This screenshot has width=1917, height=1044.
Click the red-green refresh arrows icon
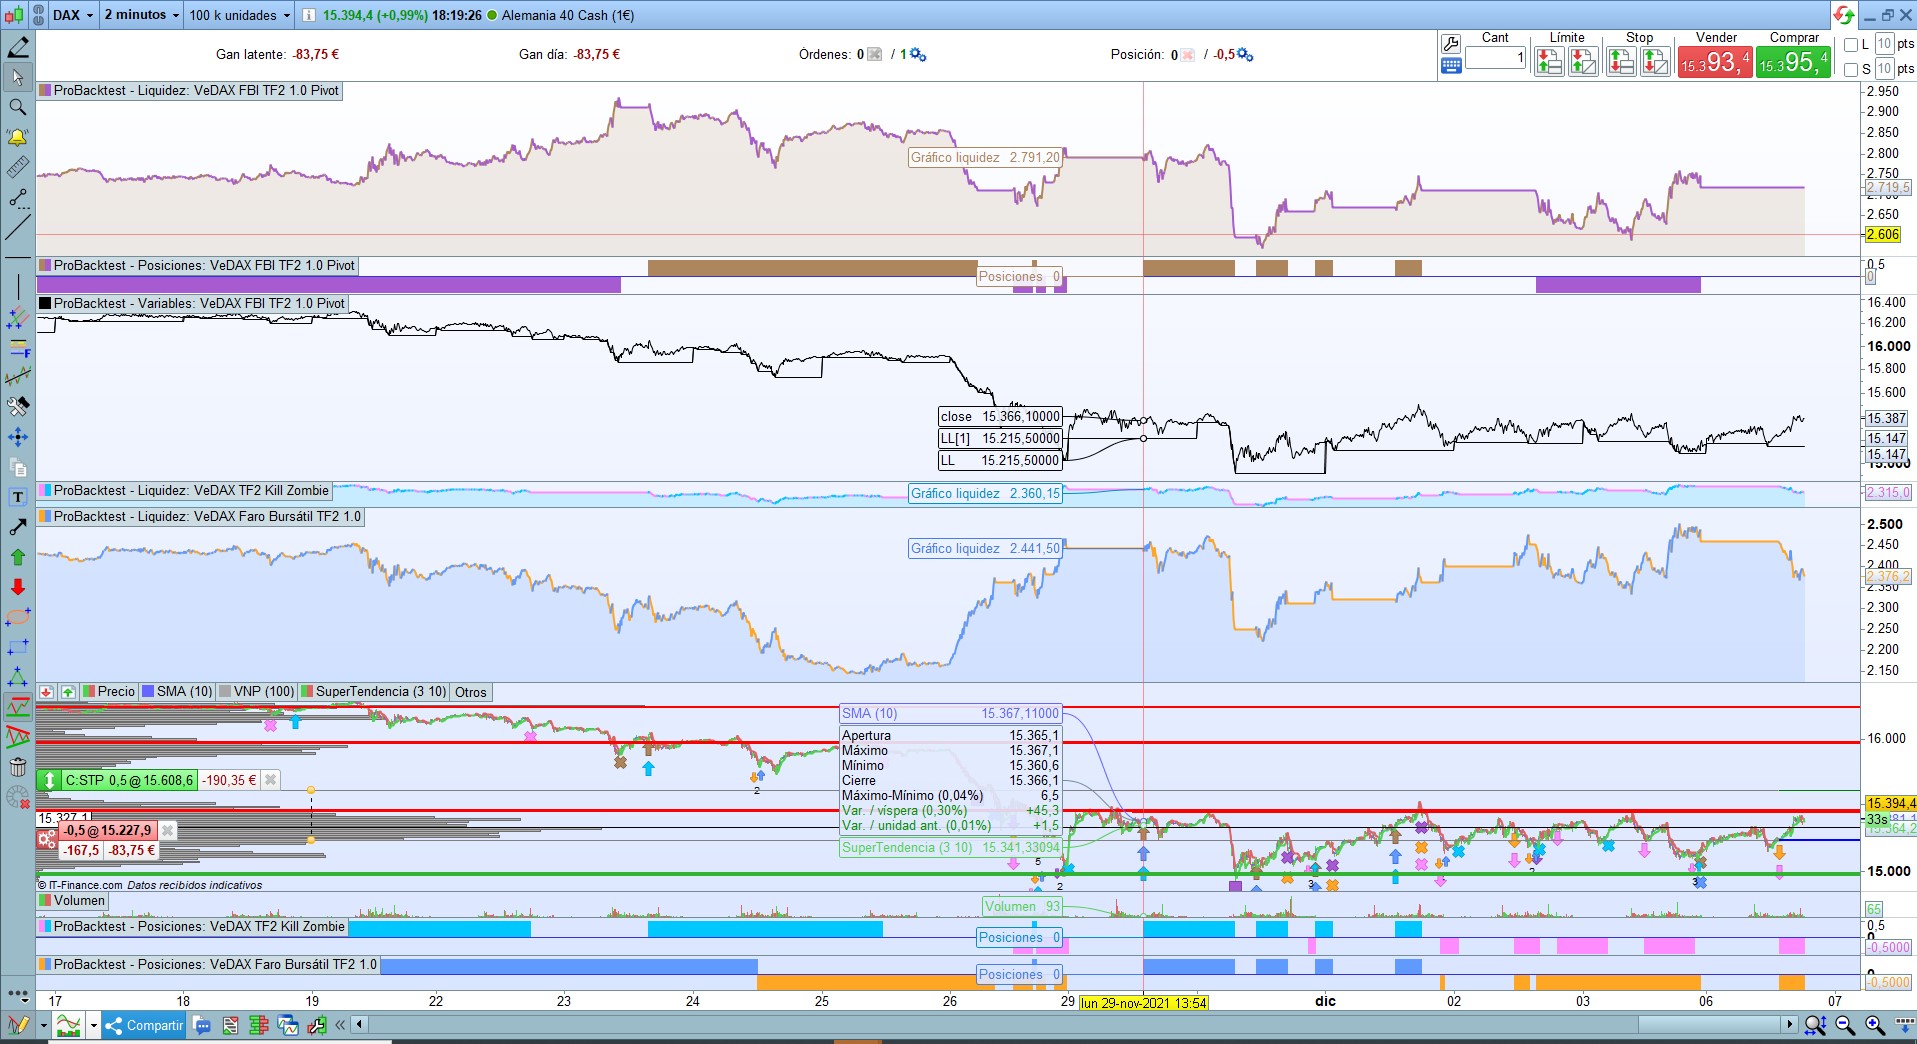click(1843, 15)
